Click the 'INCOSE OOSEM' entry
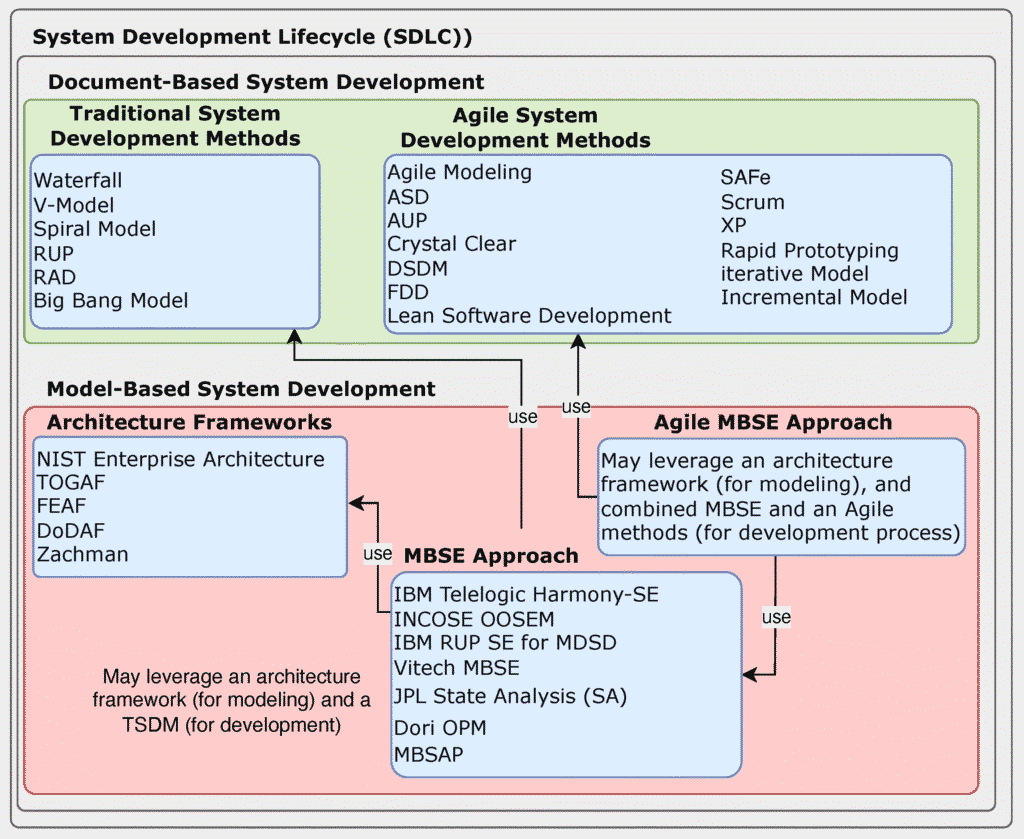Viewport: 1024px width, 839px height. tap(474, 619)
